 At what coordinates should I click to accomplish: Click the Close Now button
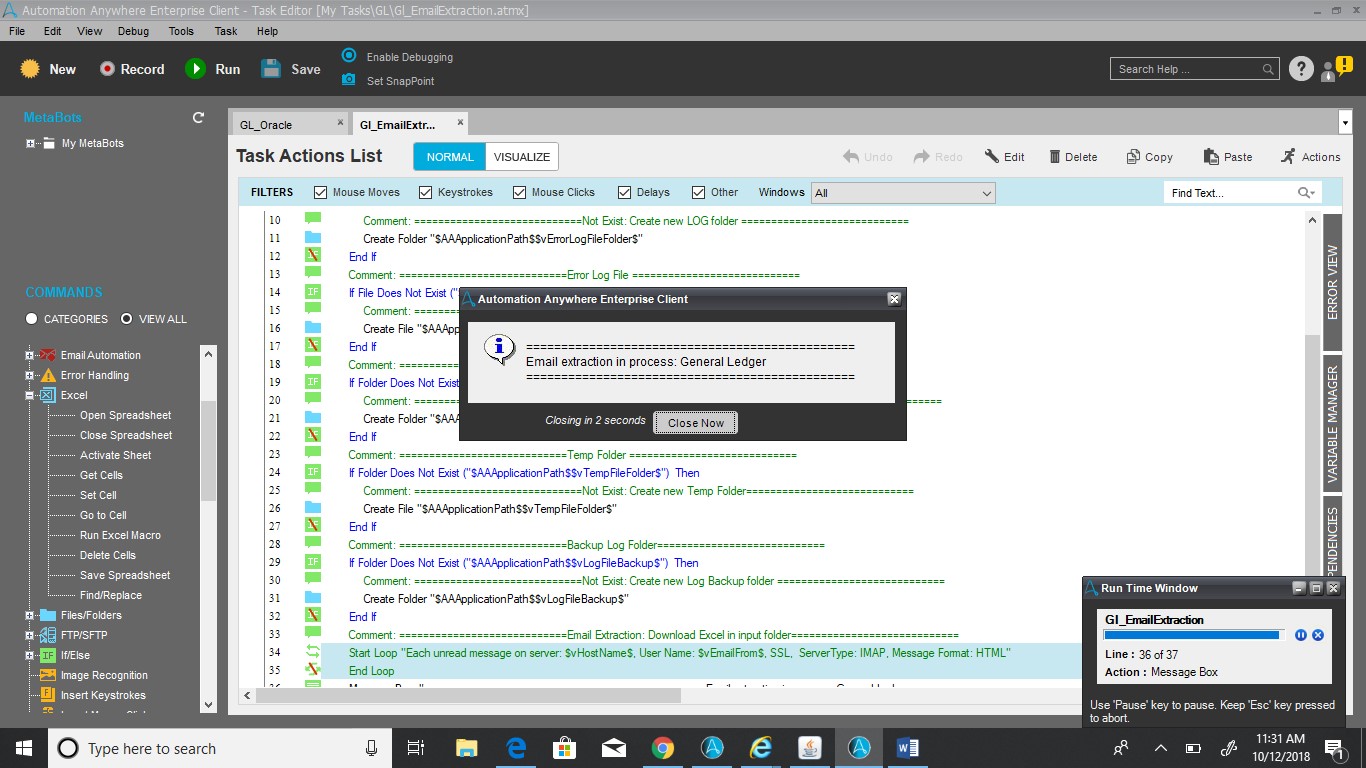(x=696, y=423)
